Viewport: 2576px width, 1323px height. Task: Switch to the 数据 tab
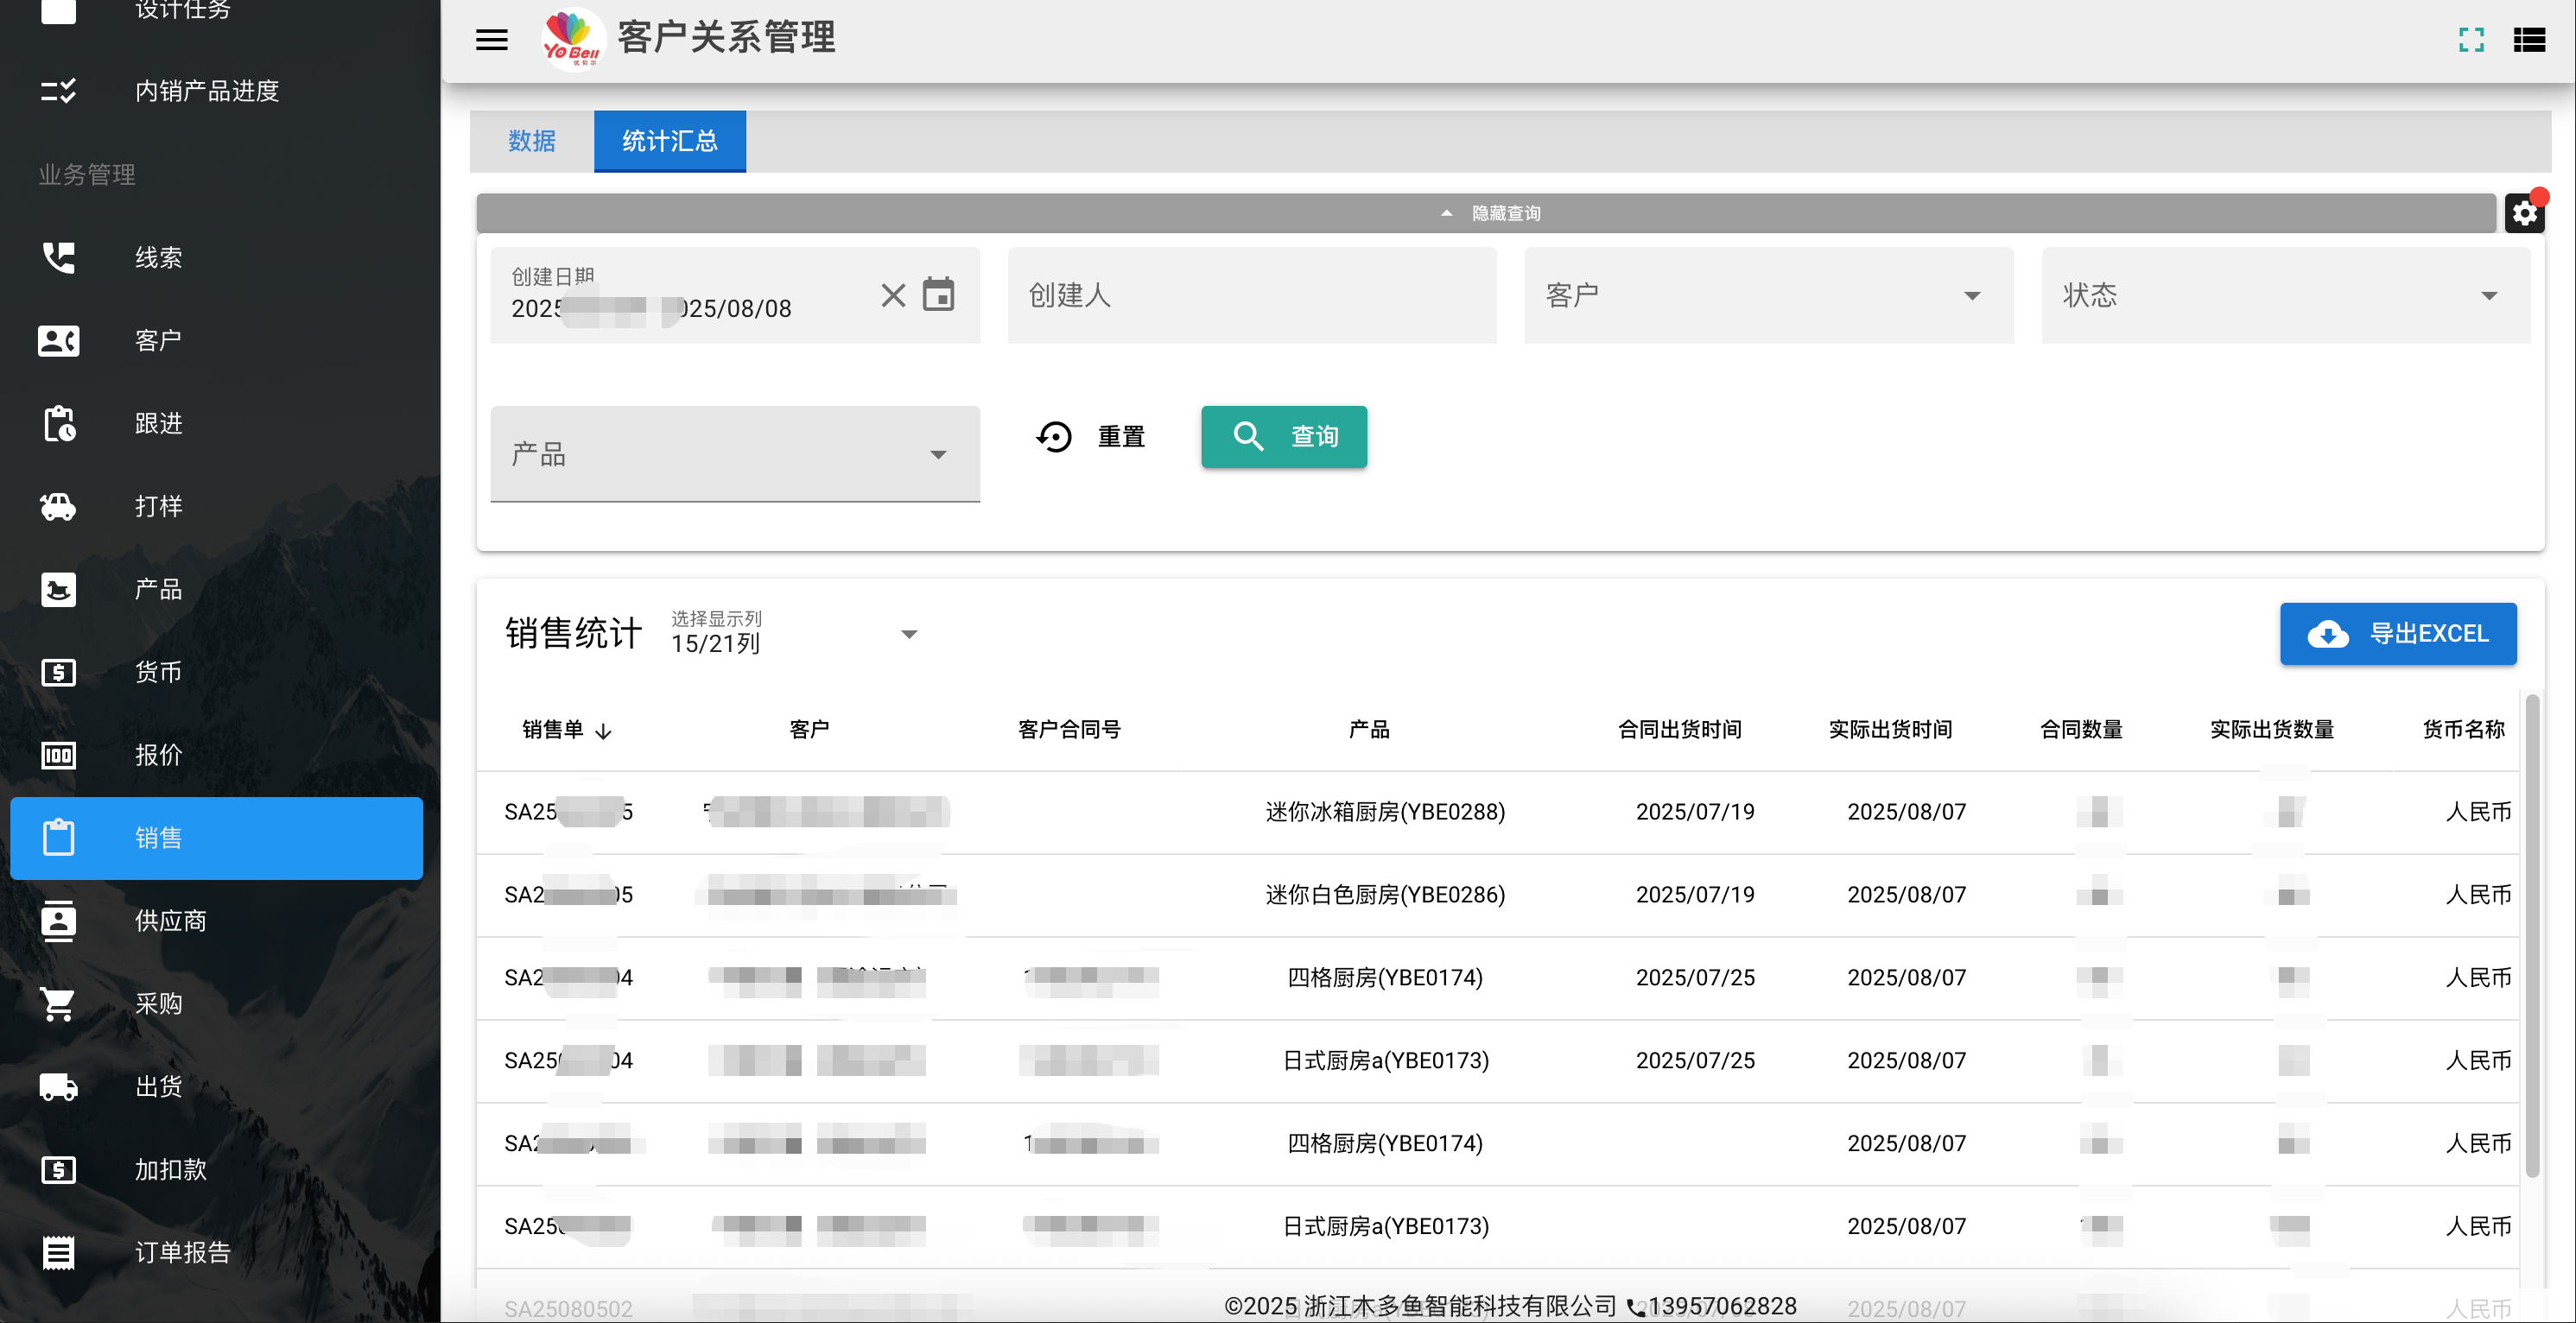532,141
